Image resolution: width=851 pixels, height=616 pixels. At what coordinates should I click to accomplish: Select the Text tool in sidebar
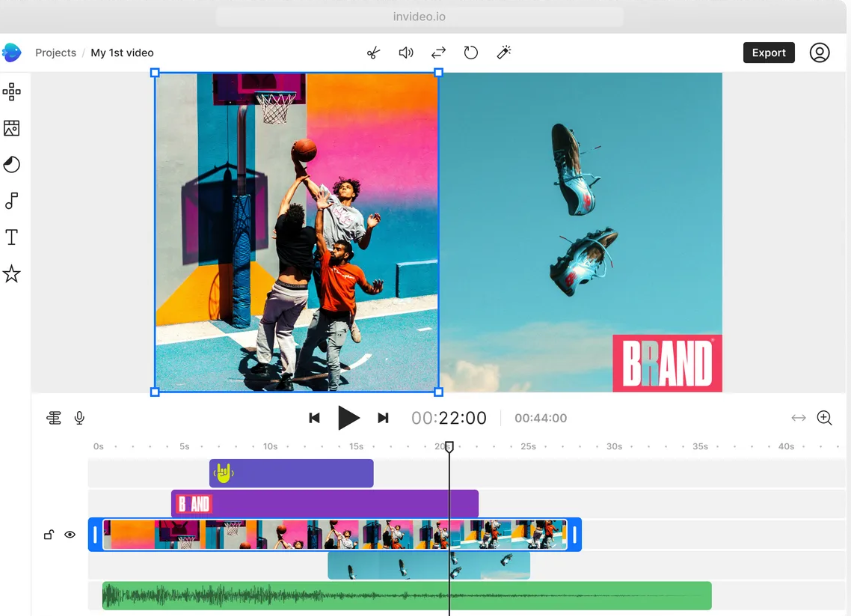[x=11, y=237]
